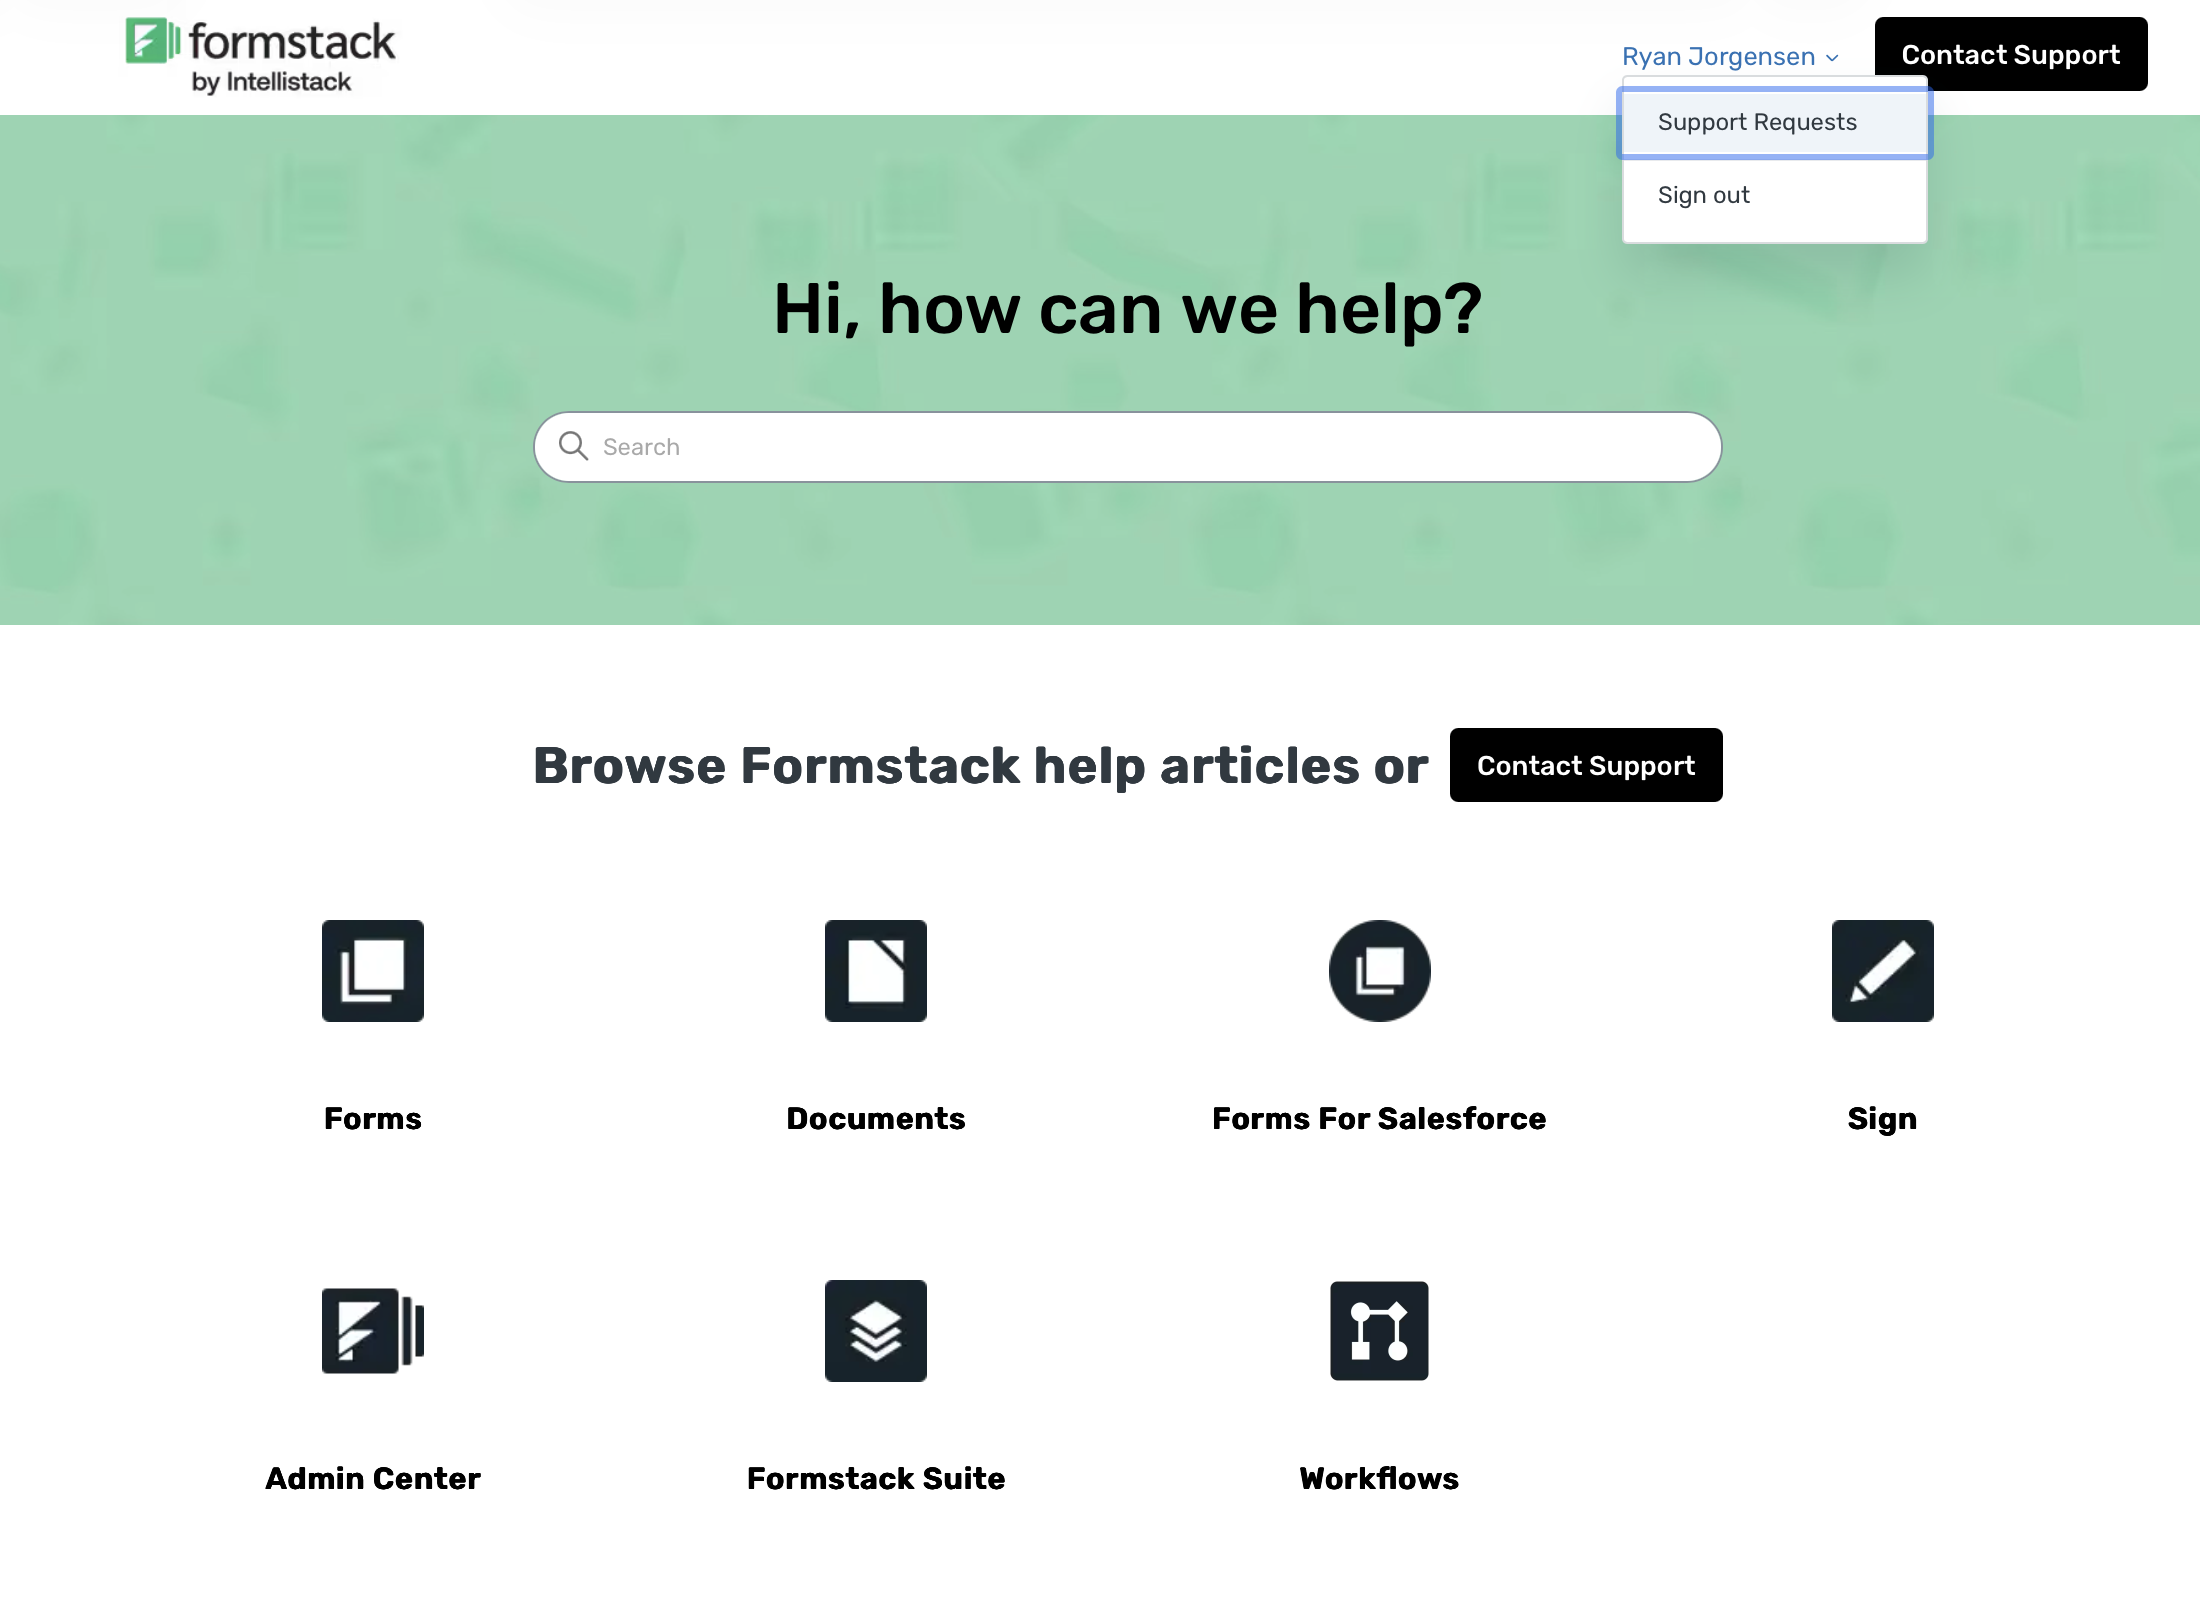Click the magnifying glass search icon
Viewport: 2200px width, 1614px height.
tap(573, 446)
